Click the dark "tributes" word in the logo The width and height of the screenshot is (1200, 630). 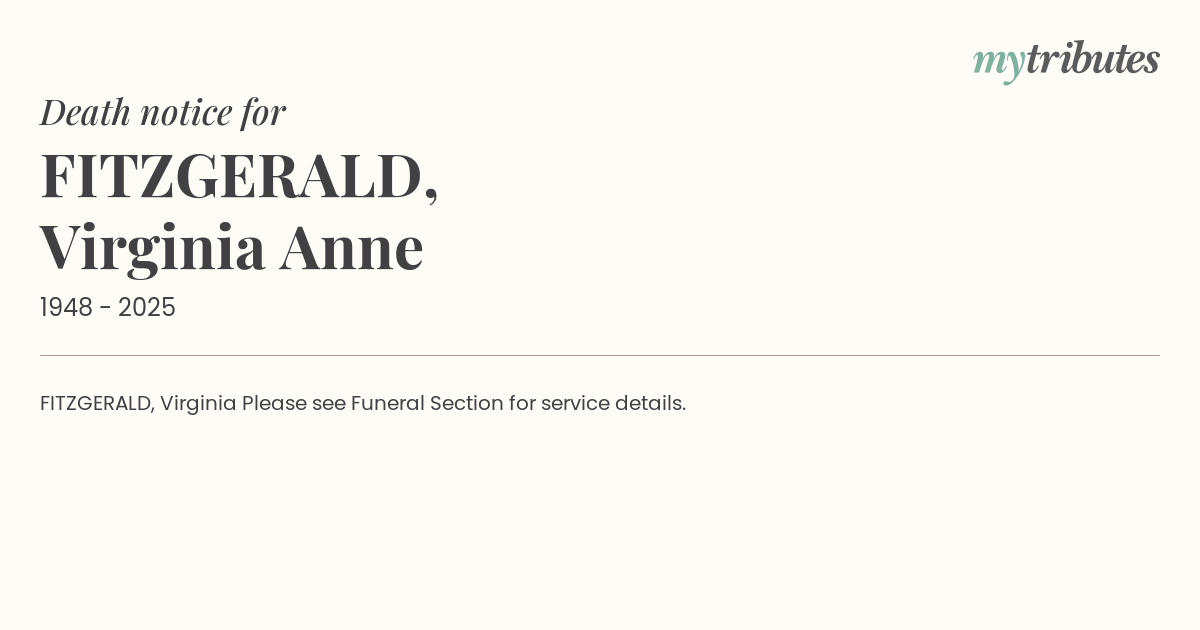(1092, 59)
